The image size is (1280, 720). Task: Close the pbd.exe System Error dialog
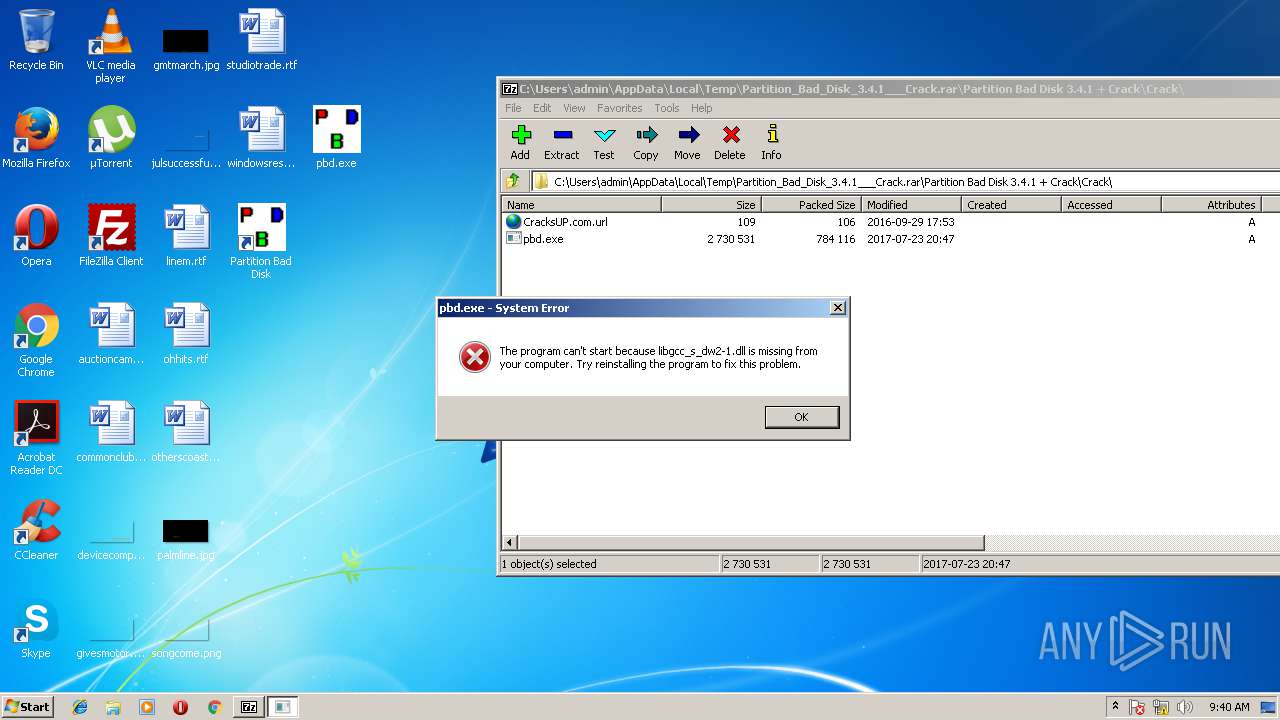838,308
